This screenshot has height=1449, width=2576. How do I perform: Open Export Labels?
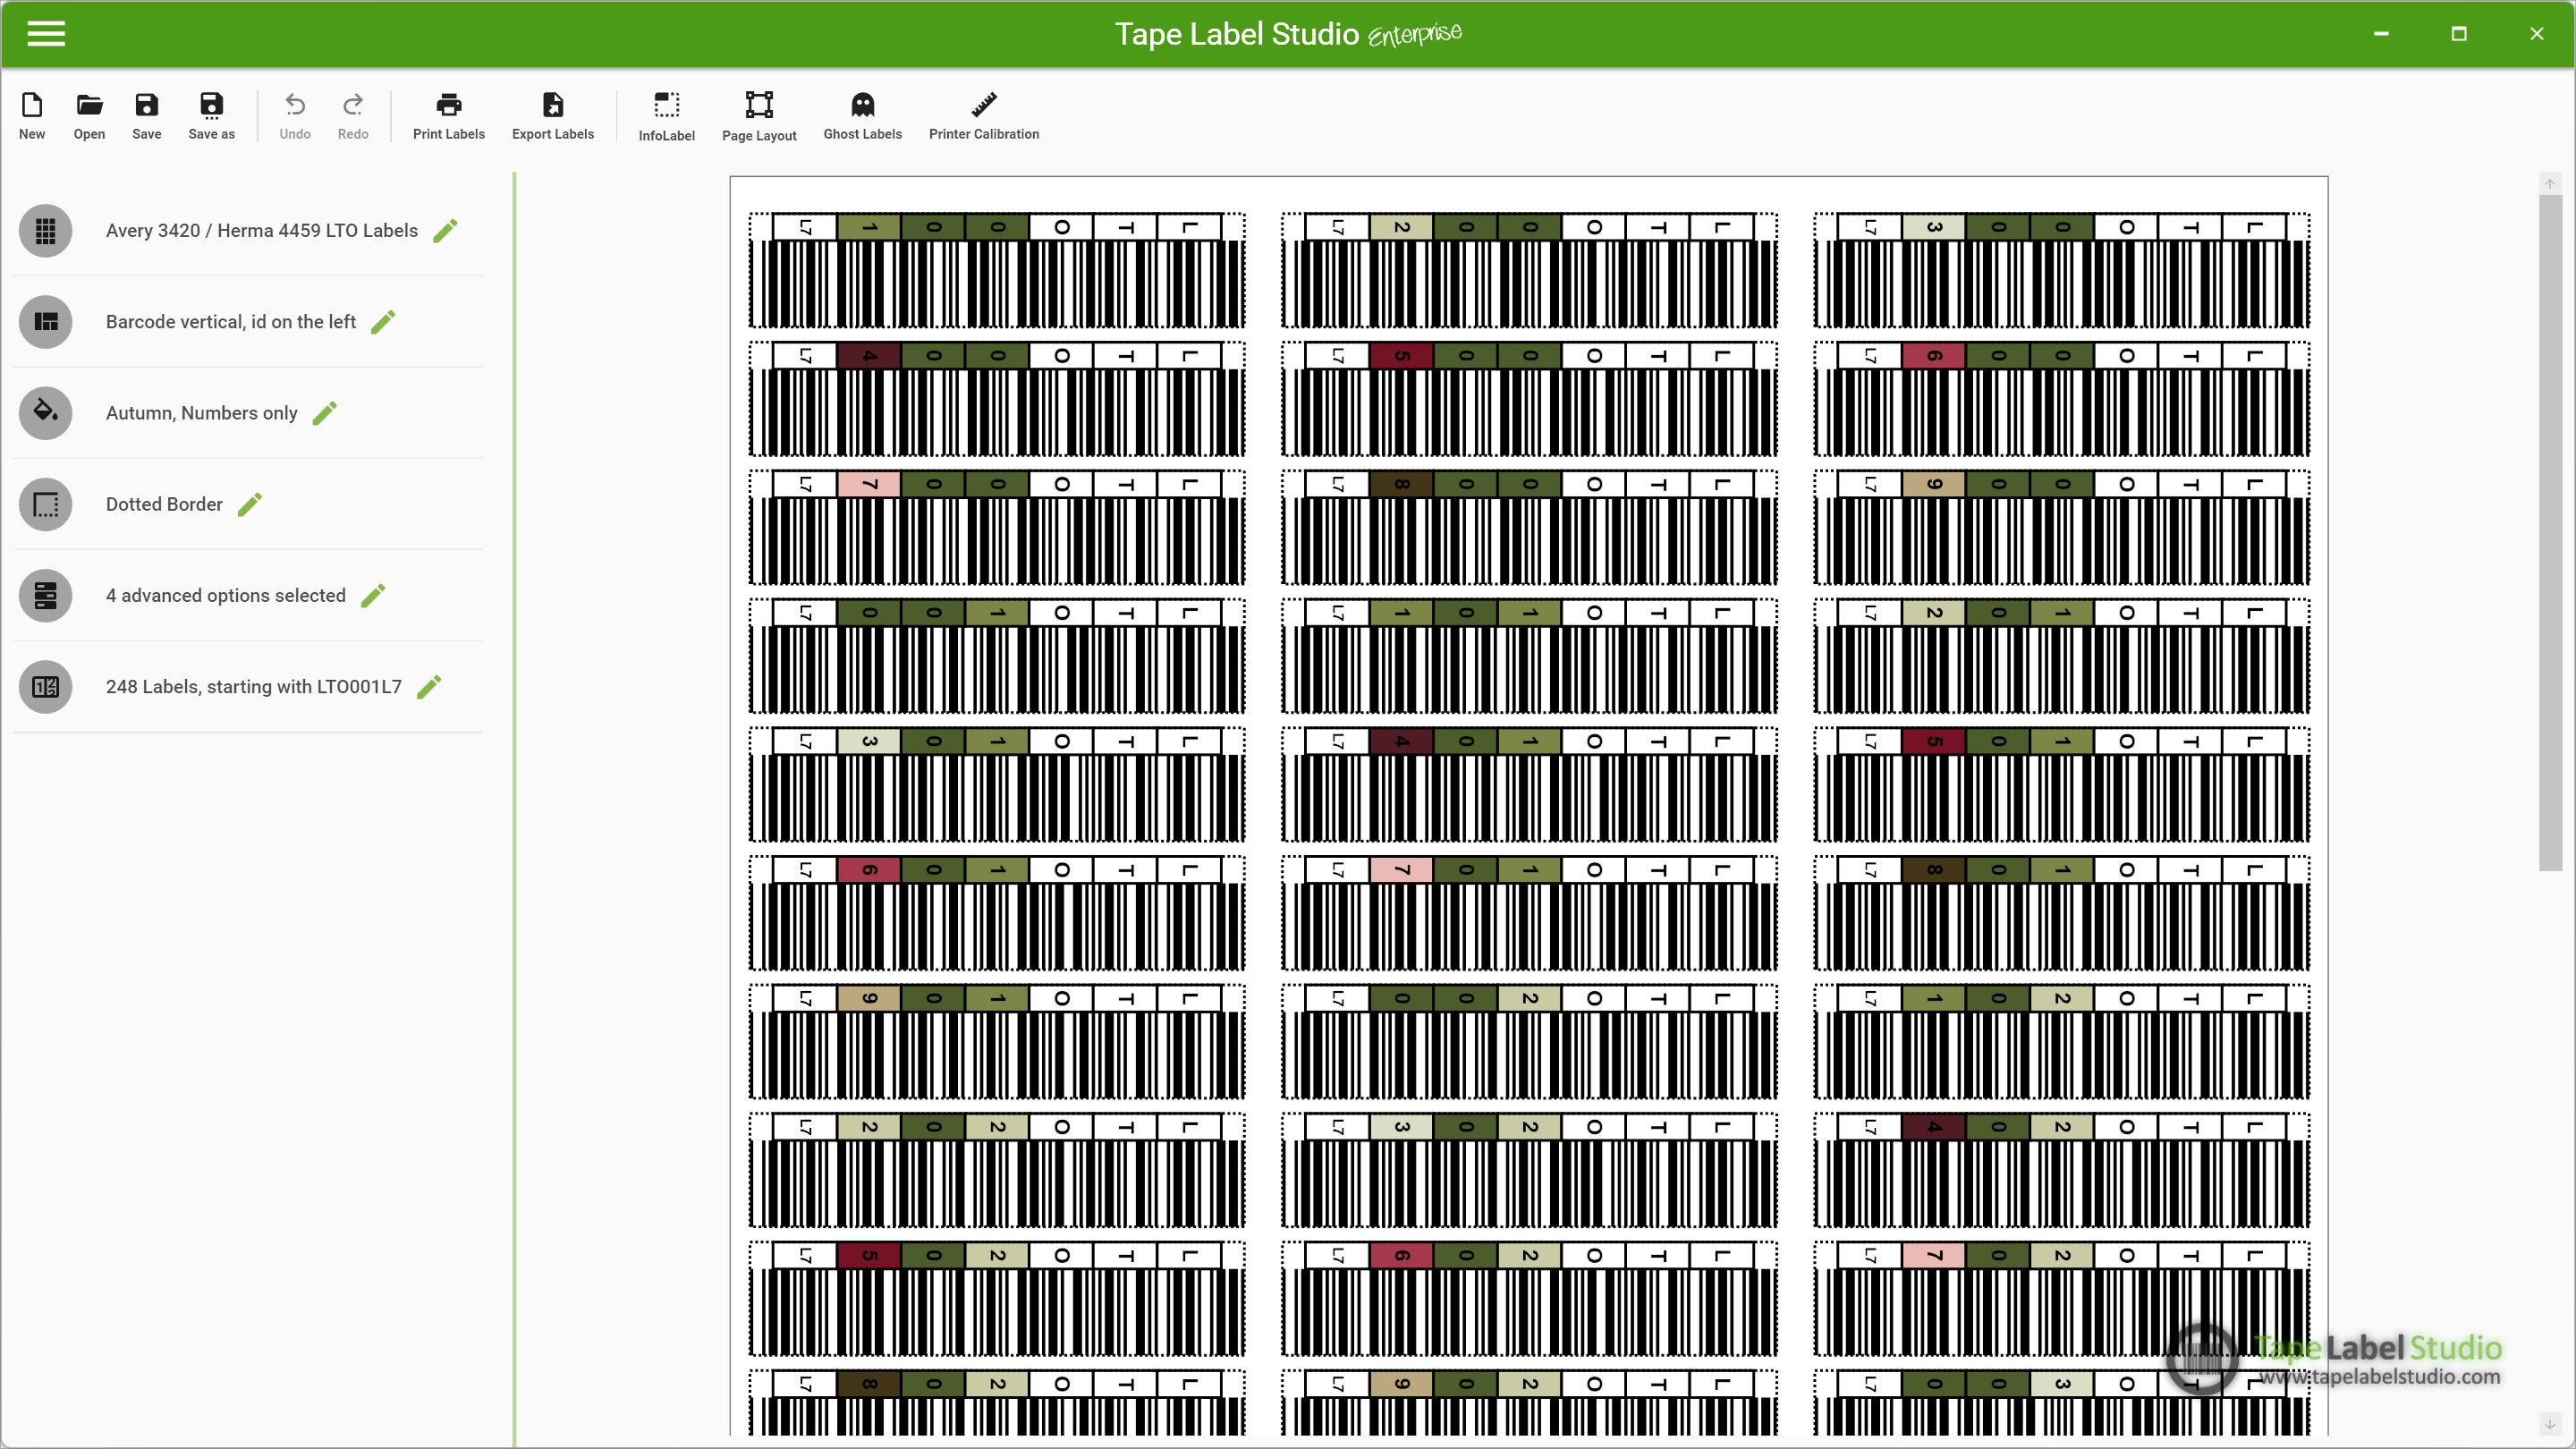tap(552, 115)
